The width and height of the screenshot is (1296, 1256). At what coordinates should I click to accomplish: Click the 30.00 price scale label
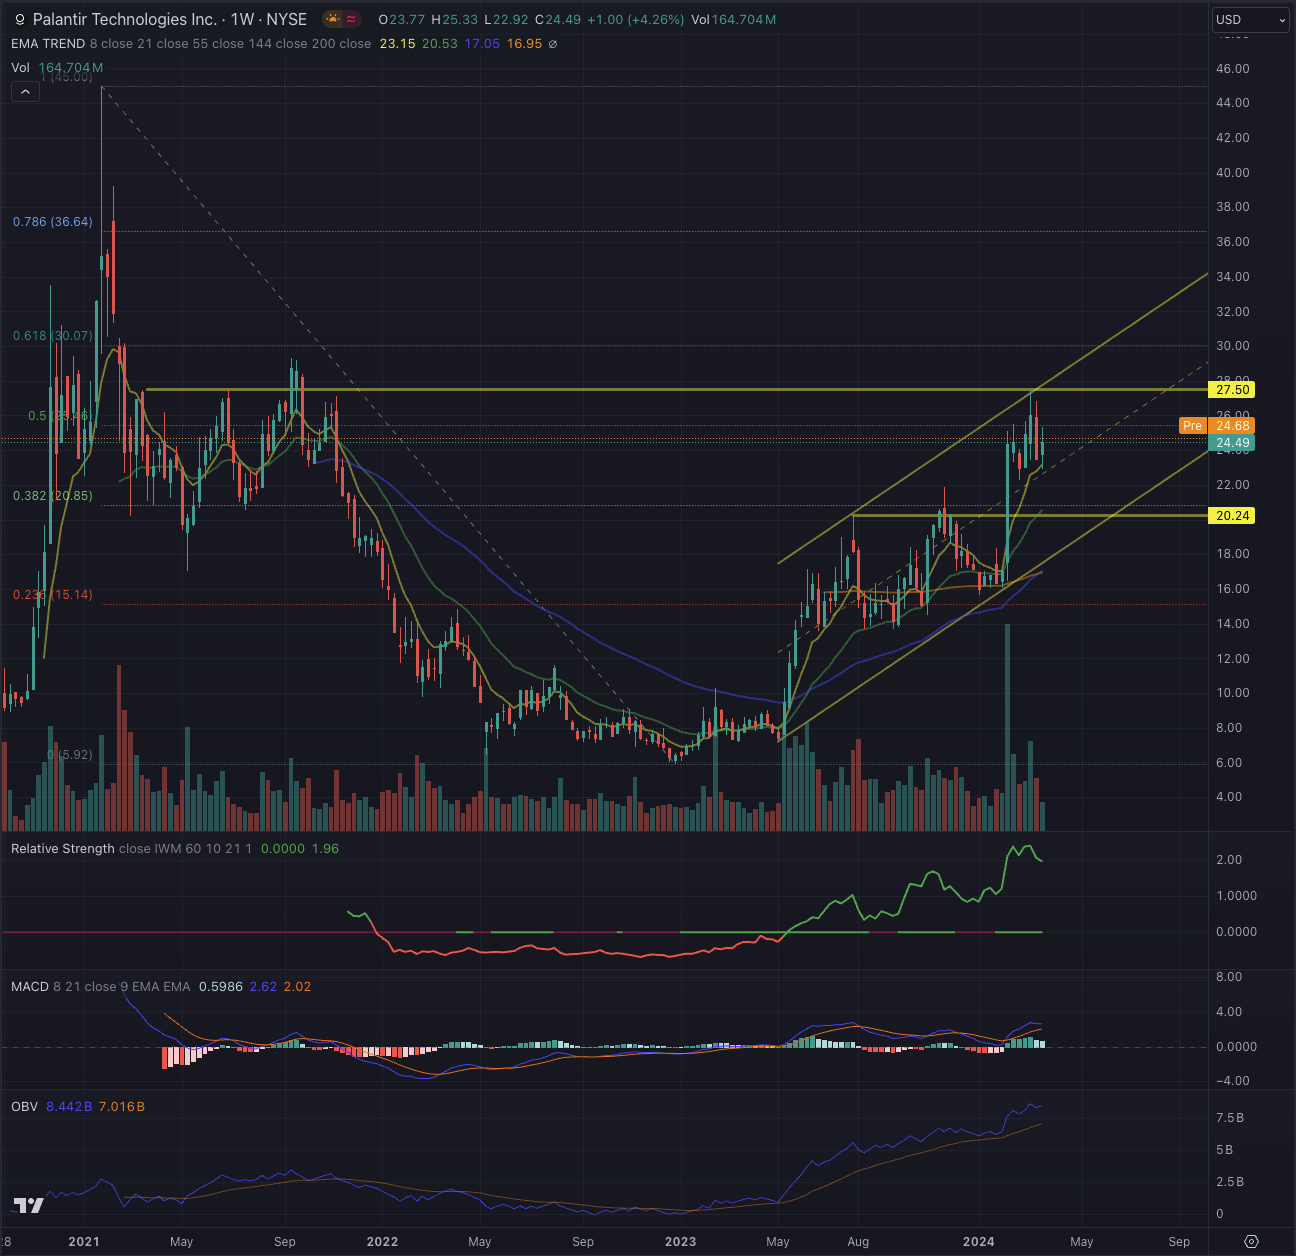point(1233,346)
